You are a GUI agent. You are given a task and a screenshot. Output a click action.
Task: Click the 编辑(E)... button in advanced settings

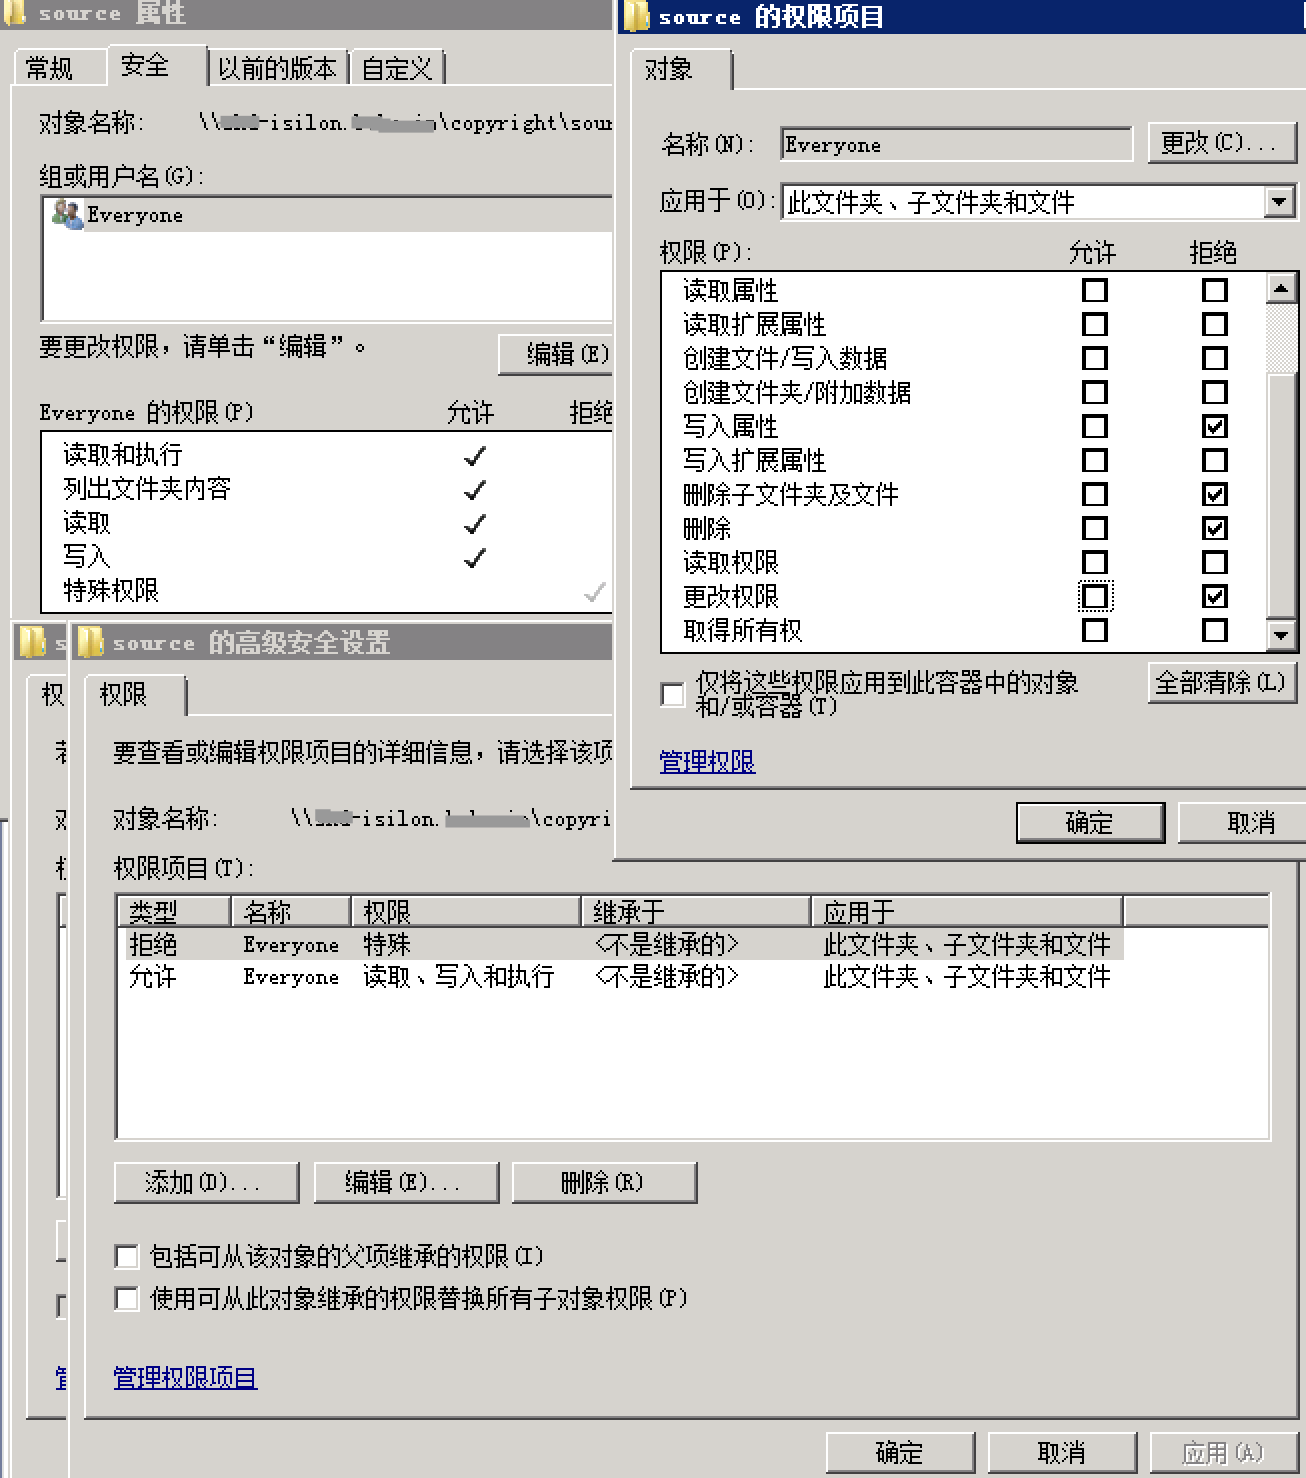[x=405, y=1182]
